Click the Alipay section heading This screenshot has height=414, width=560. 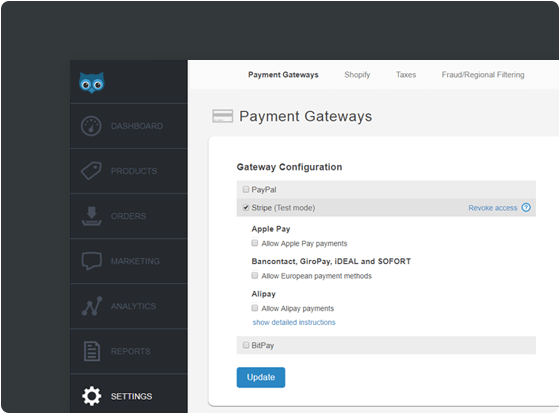click(264, 294)
